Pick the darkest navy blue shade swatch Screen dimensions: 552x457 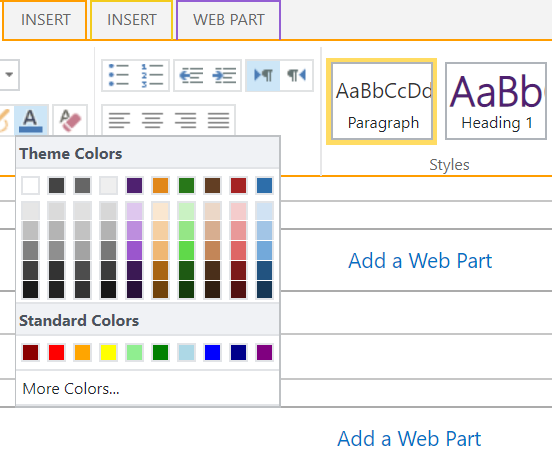point(264,290)
